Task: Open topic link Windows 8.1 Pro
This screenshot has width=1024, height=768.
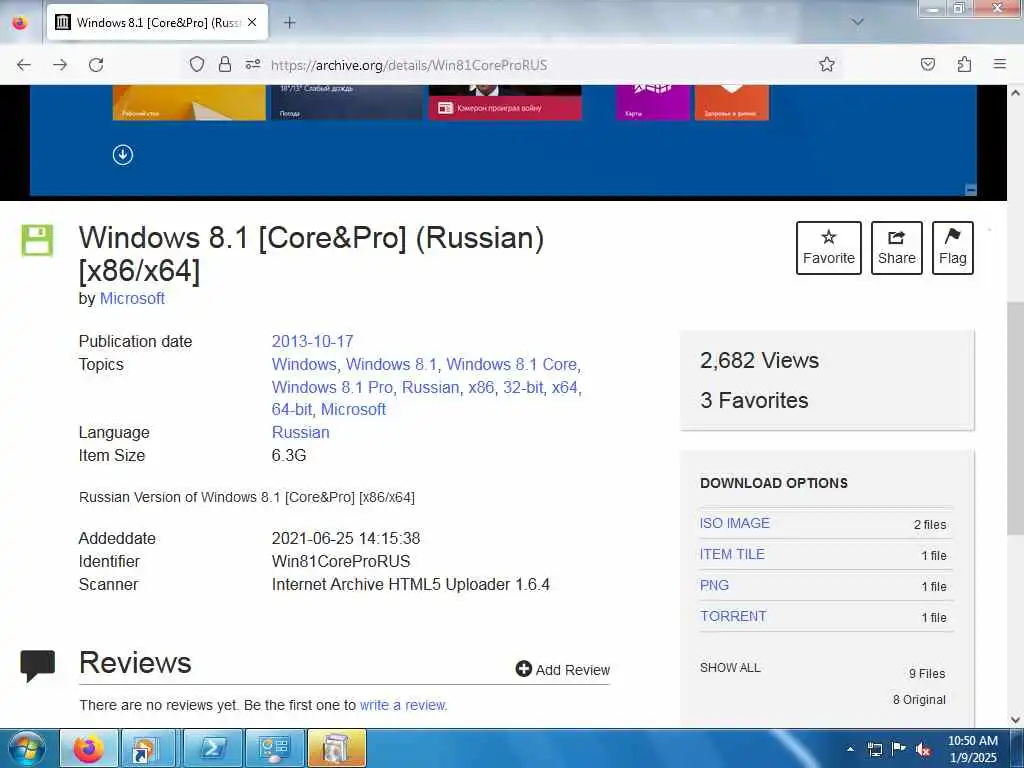Action: 332,387
